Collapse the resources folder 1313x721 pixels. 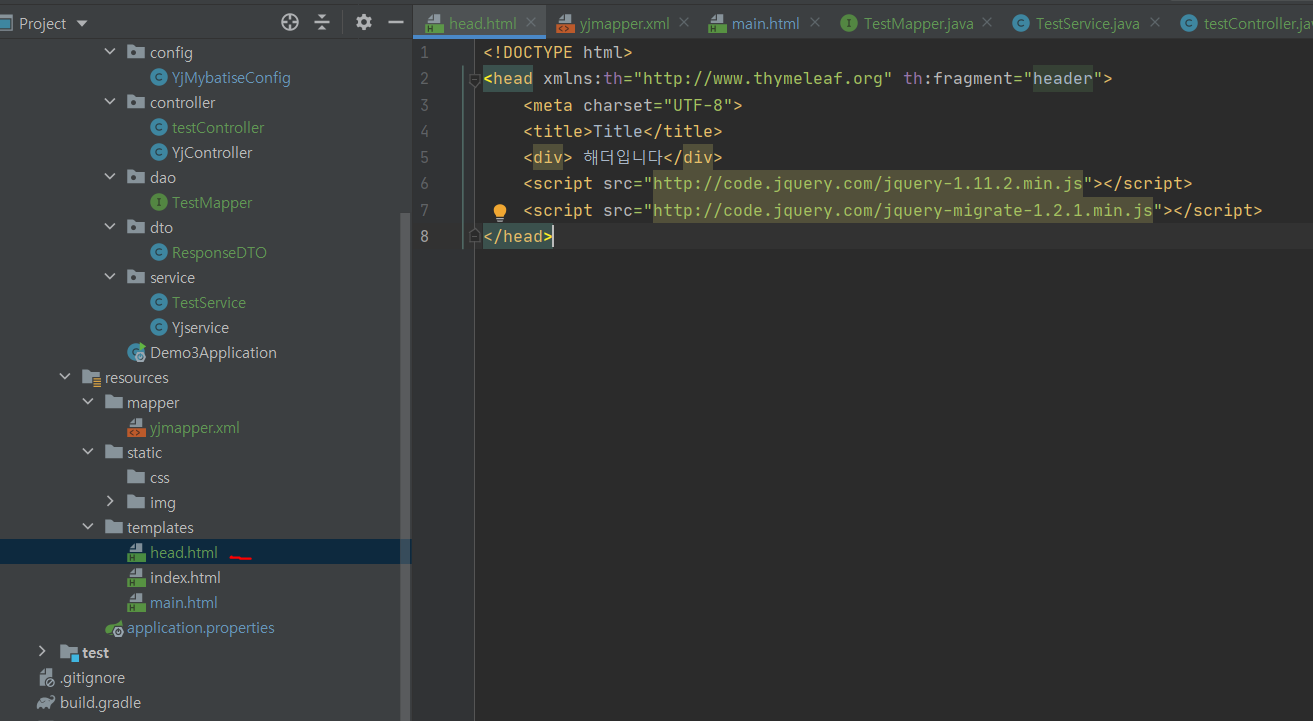click(65, 377)
